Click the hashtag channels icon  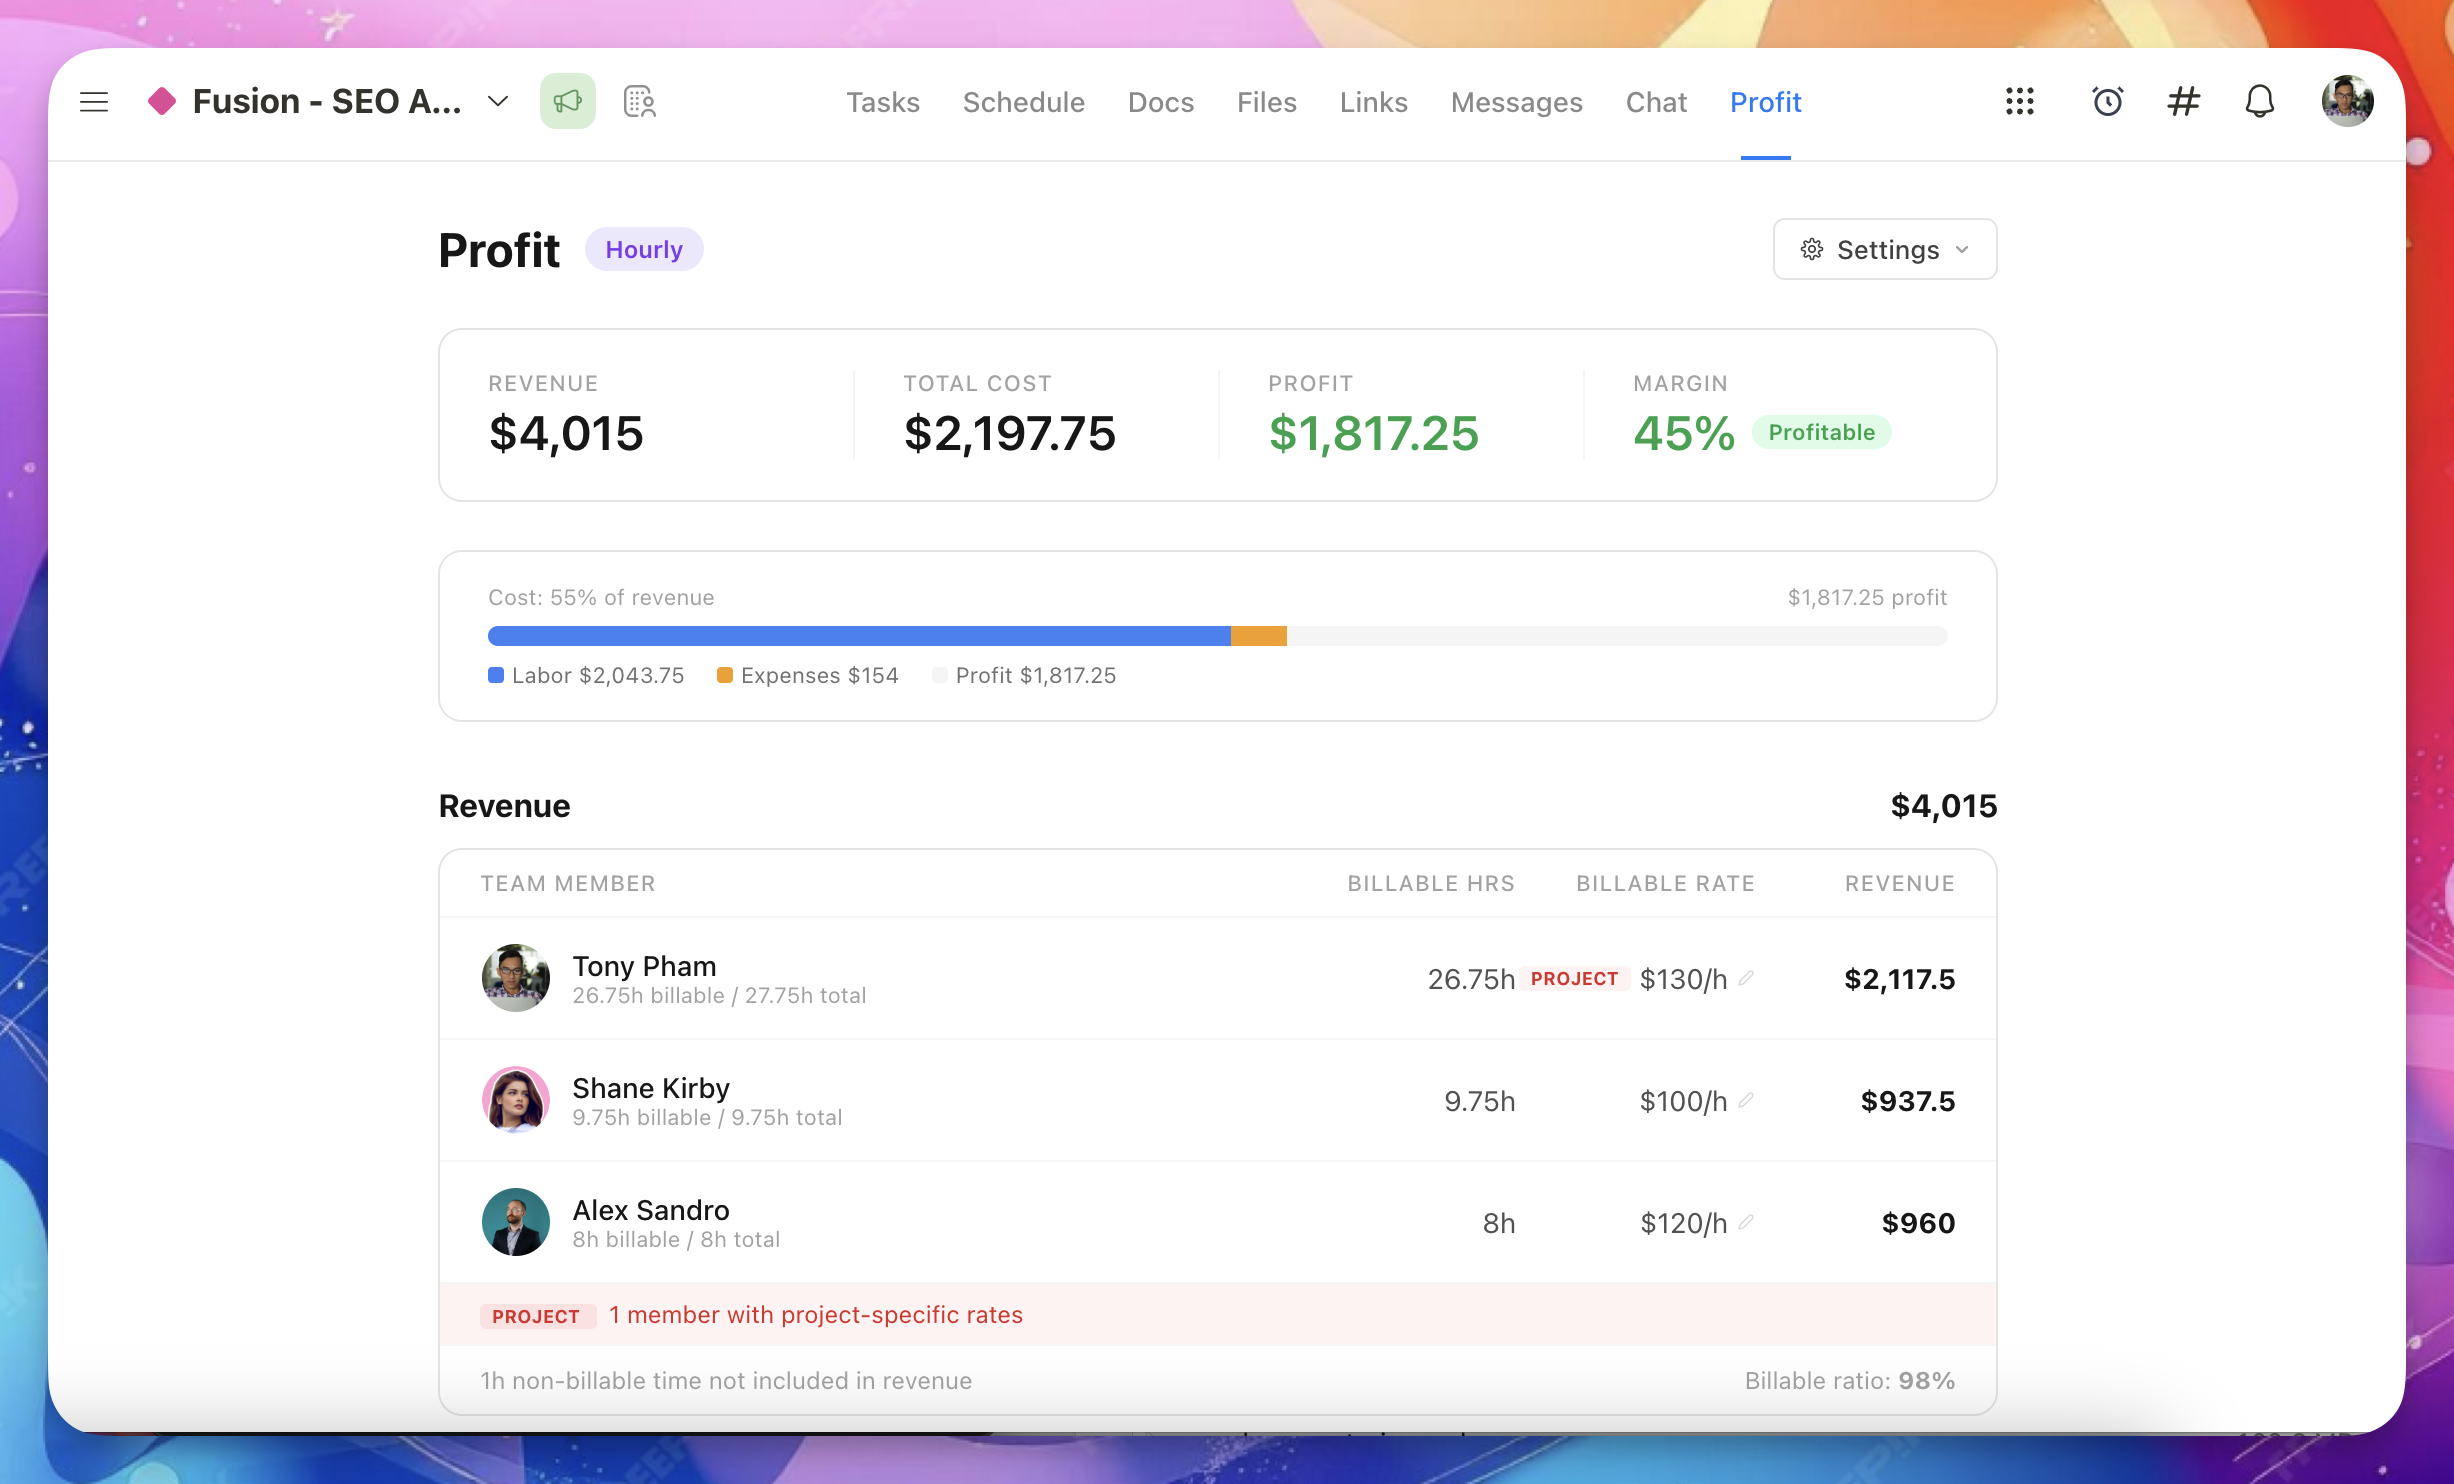(x=2183, y=102)
